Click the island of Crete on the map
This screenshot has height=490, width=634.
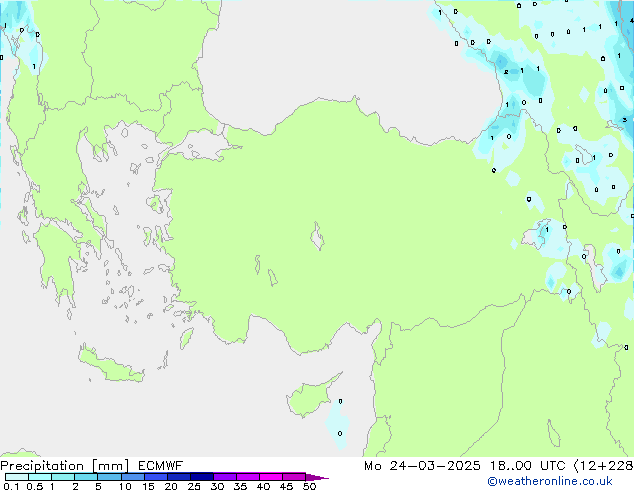click(109, 364)
